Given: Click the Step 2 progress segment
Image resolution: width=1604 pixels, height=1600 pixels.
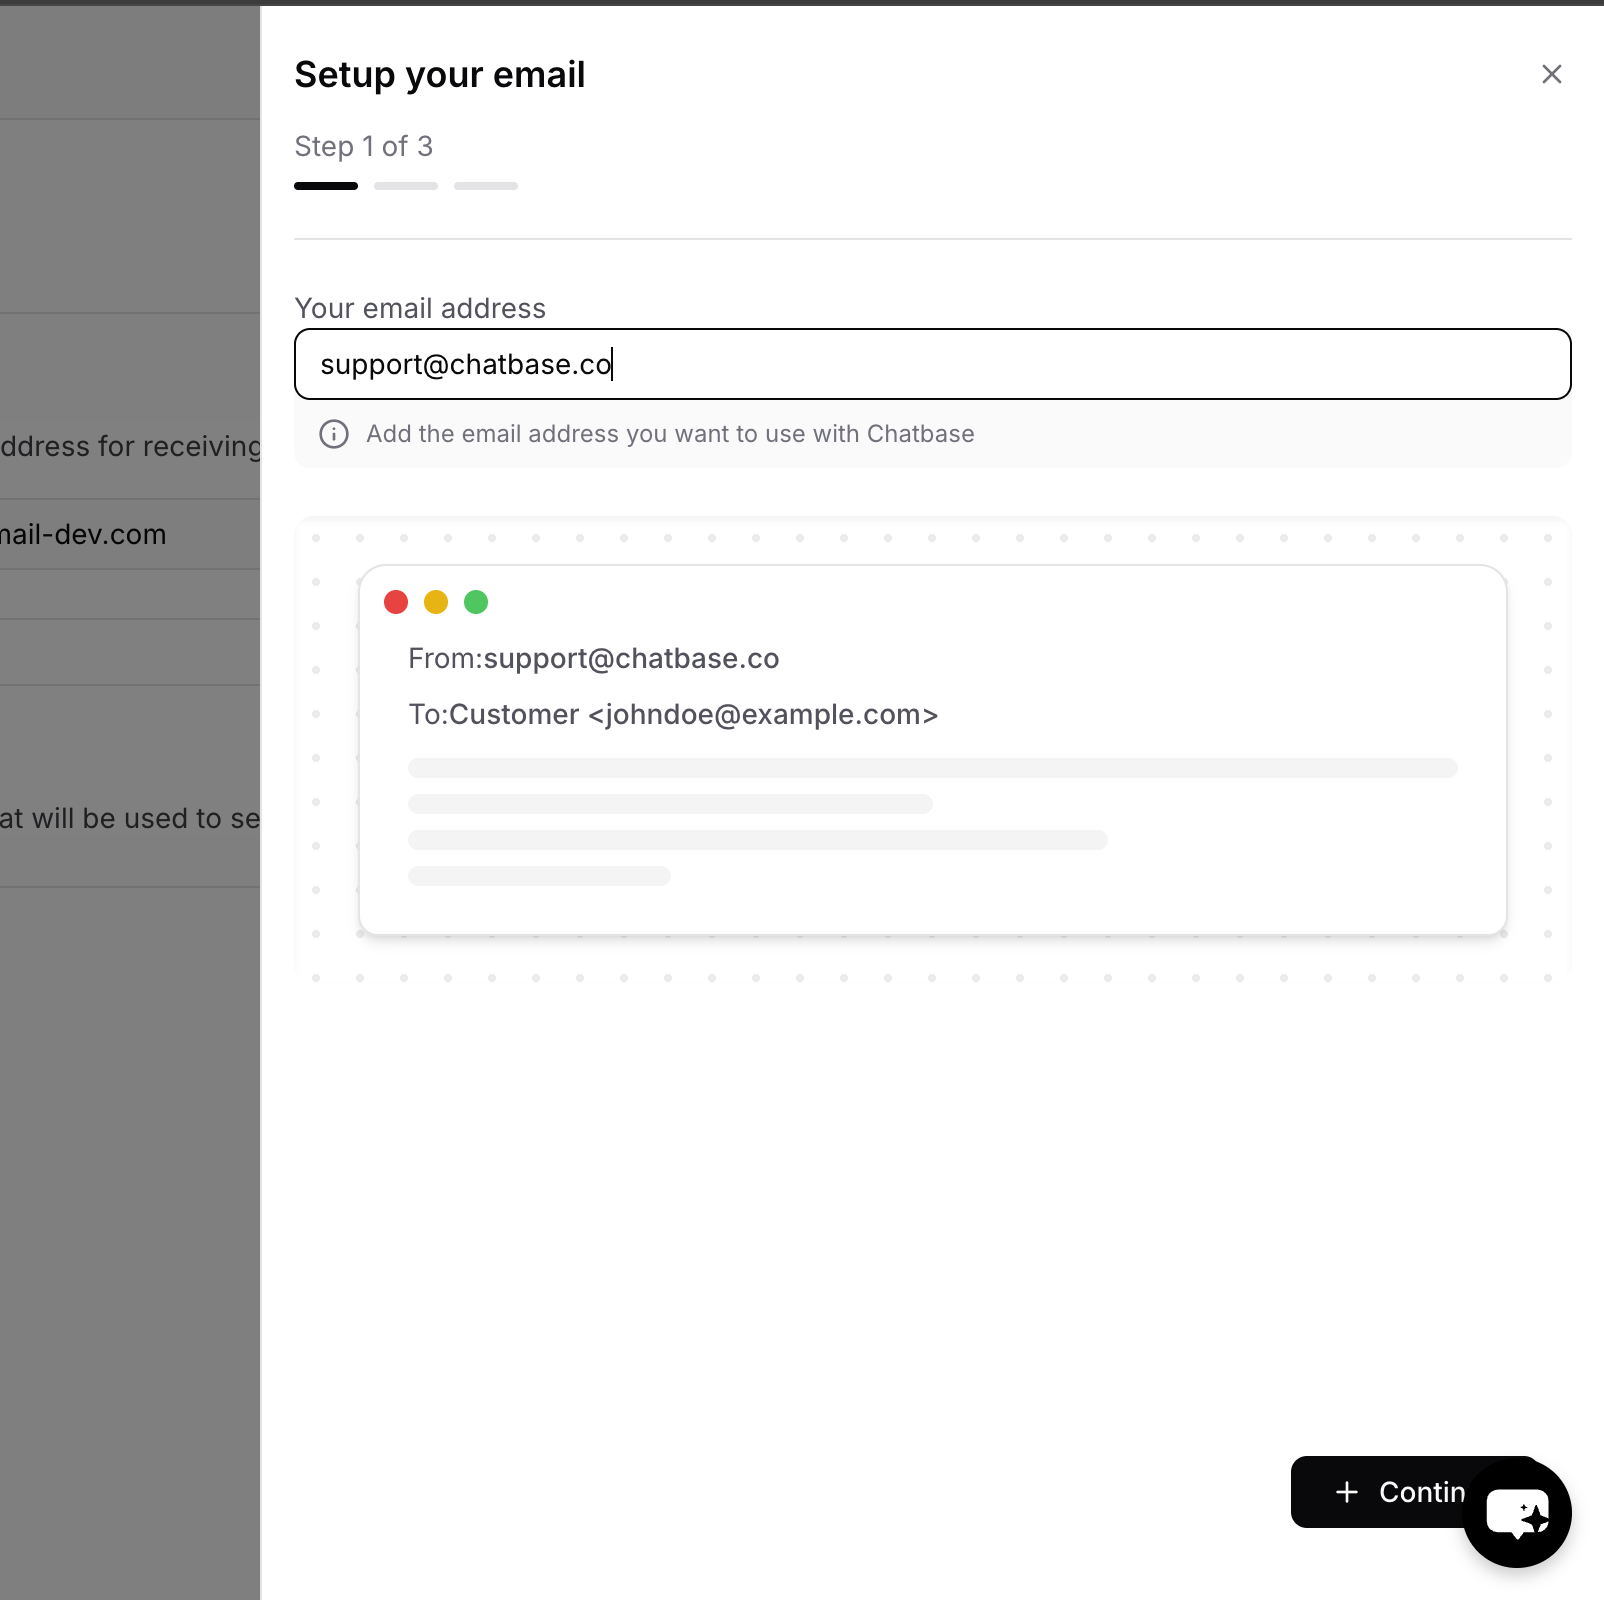Looking at the screenshot, I should [406, 185].
